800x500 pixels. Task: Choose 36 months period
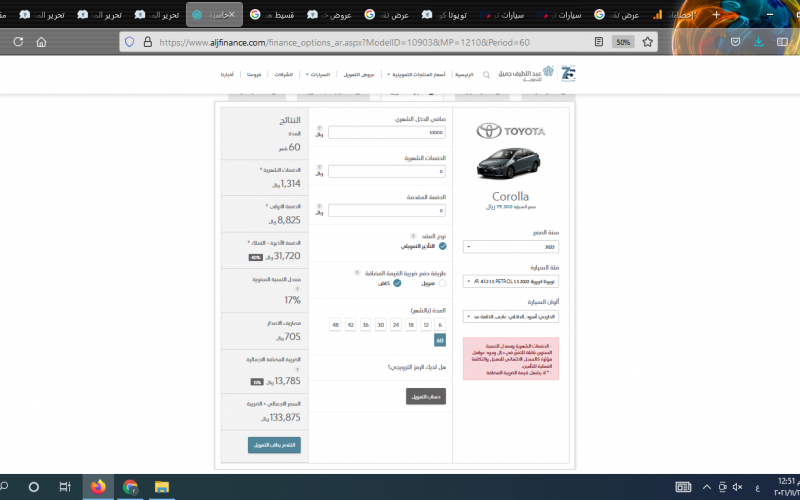point(365,324)
